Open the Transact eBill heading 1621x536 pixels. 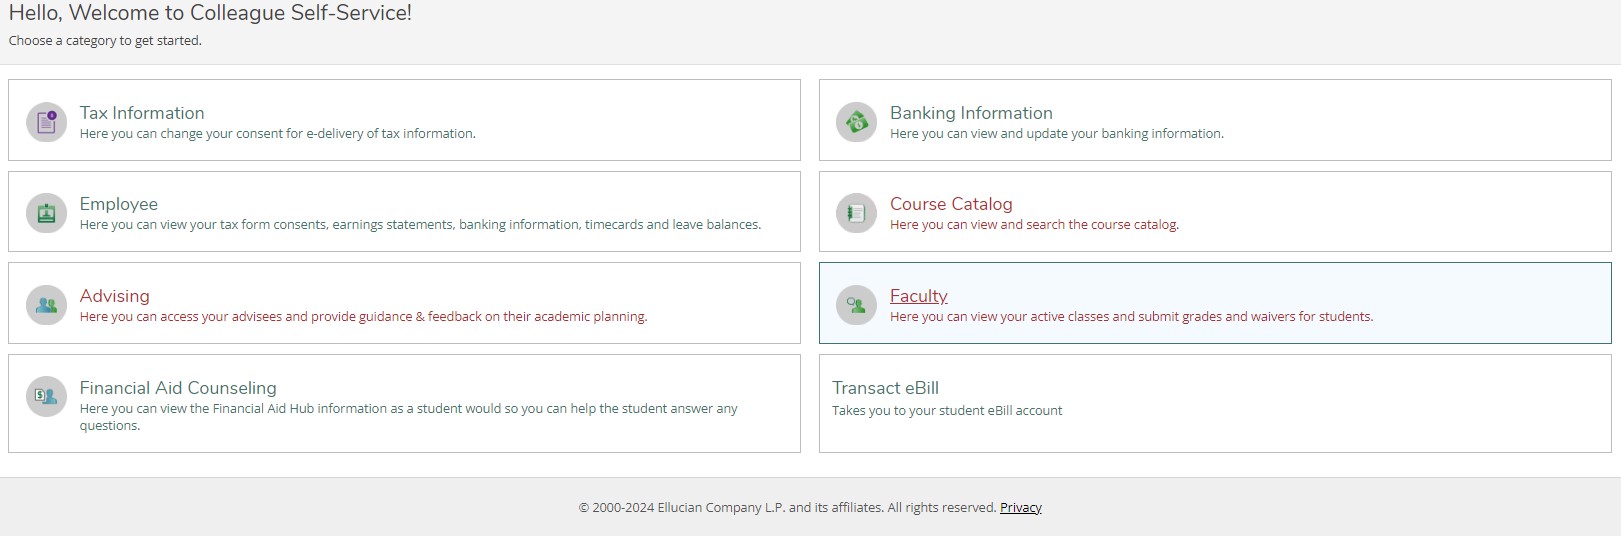(885, 388)
